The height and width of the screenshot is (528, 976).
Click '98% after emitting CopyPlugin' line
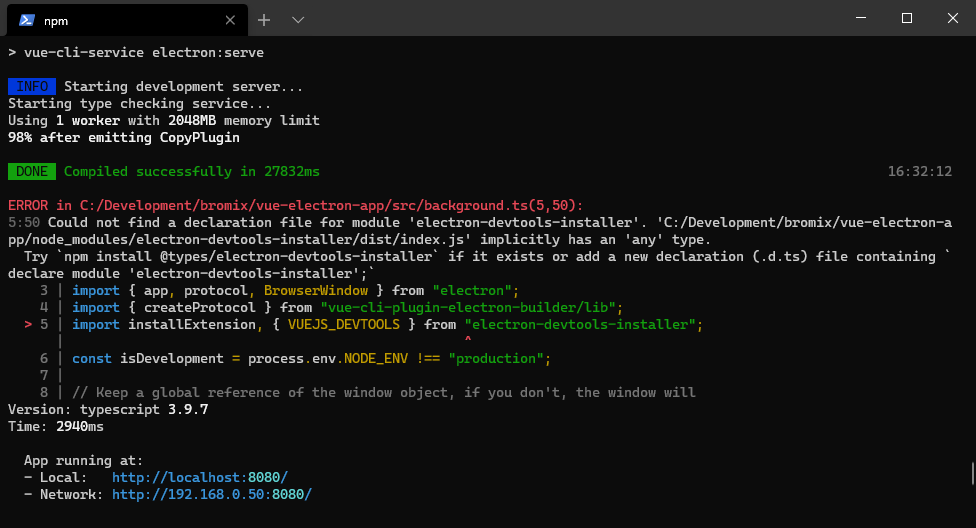pos(124,138)
